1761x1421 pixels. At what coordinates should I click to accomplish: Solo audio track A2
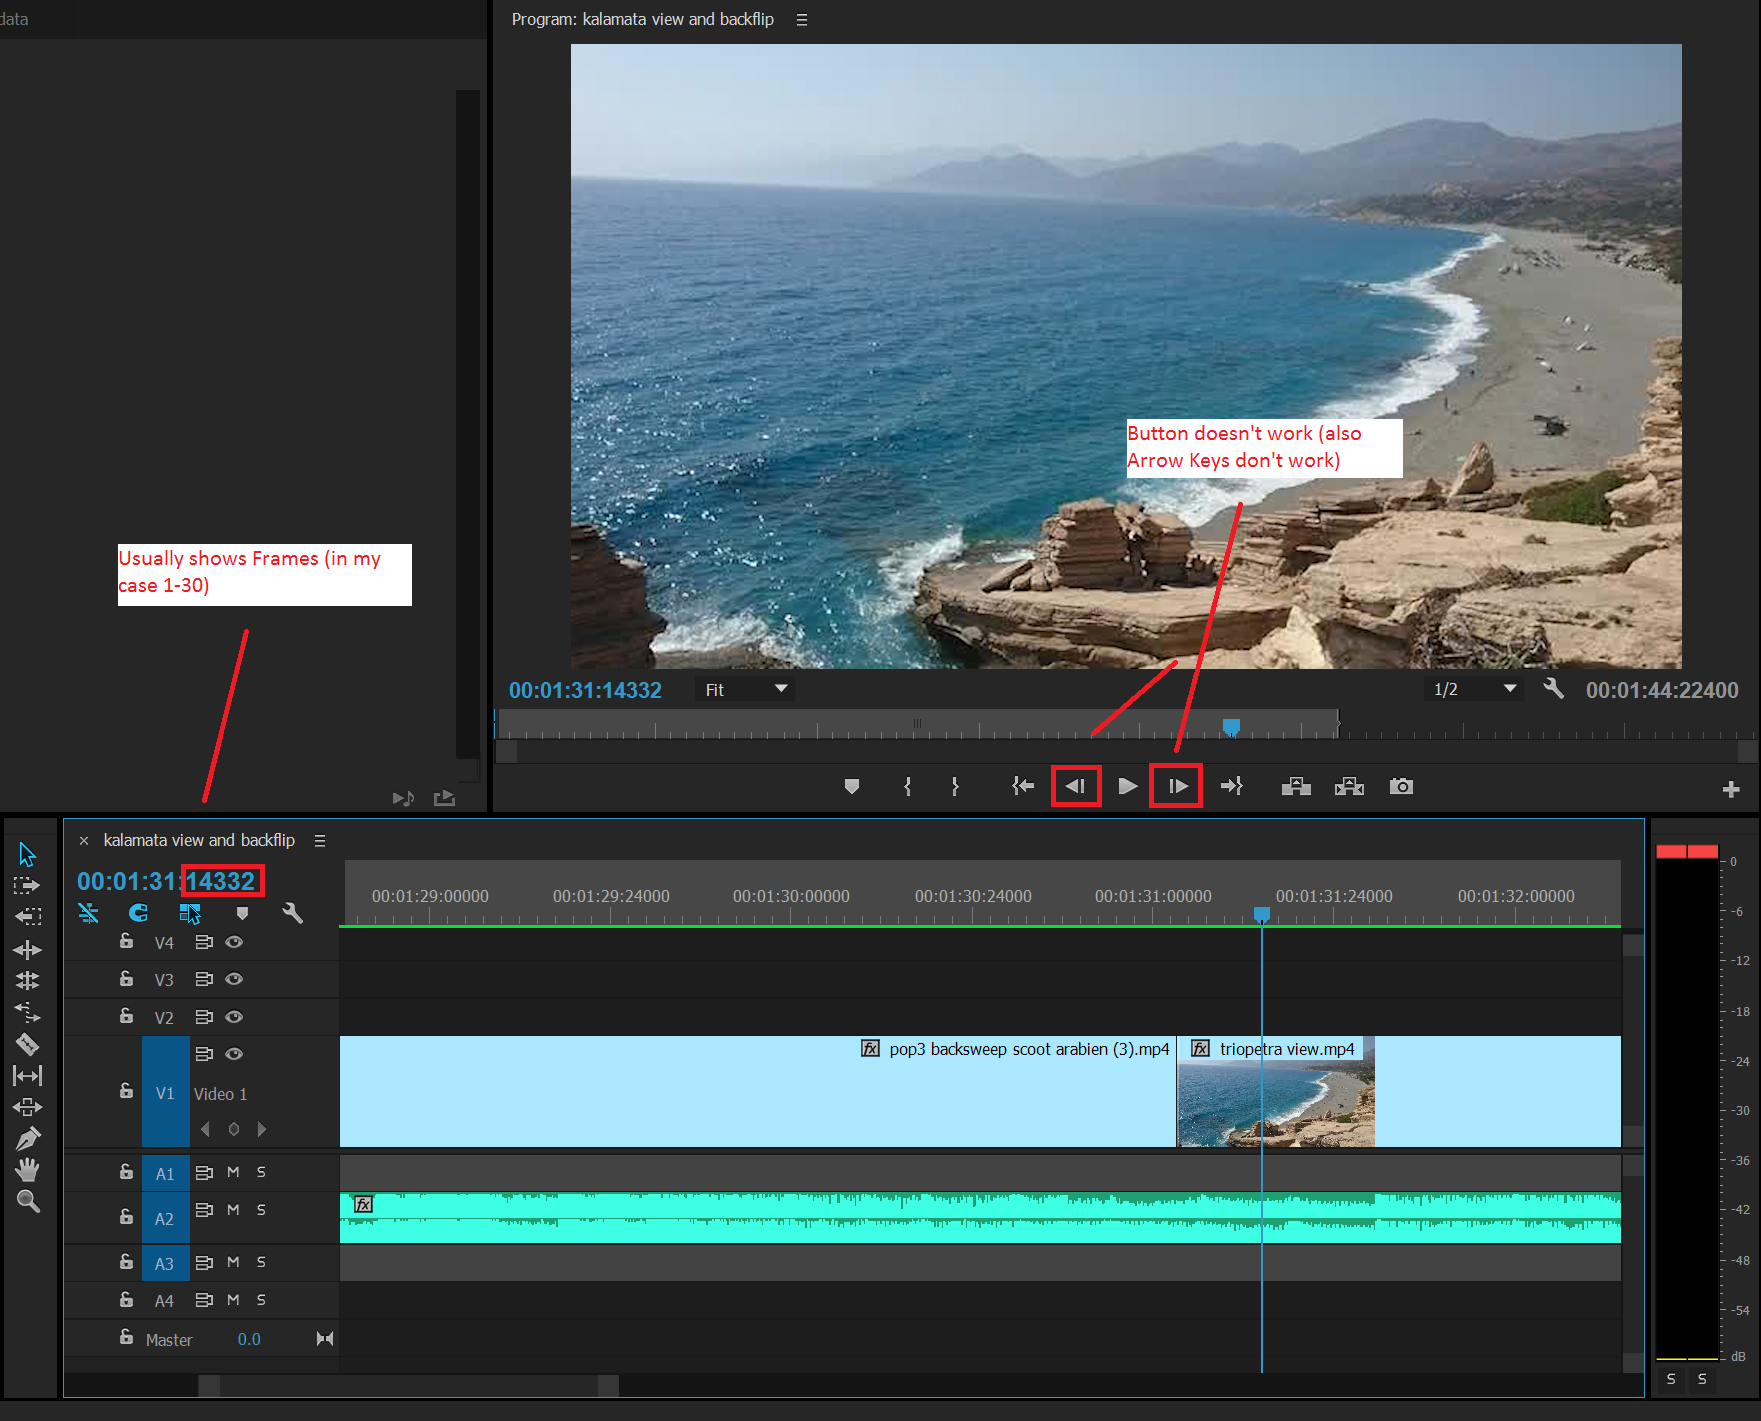(261, 1210)
